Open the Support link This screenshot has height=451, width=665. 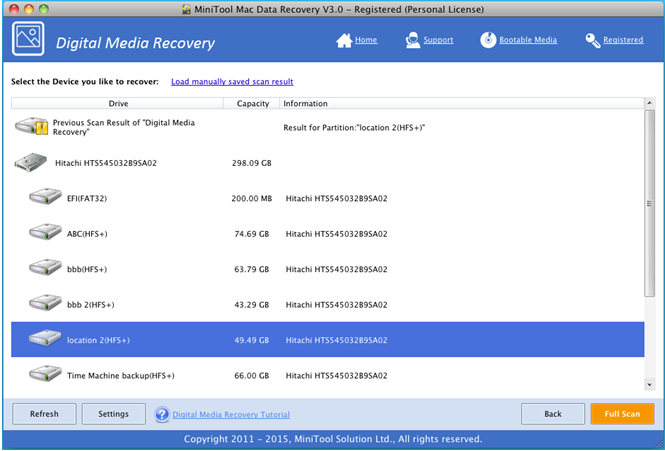[x=438, y=40]
